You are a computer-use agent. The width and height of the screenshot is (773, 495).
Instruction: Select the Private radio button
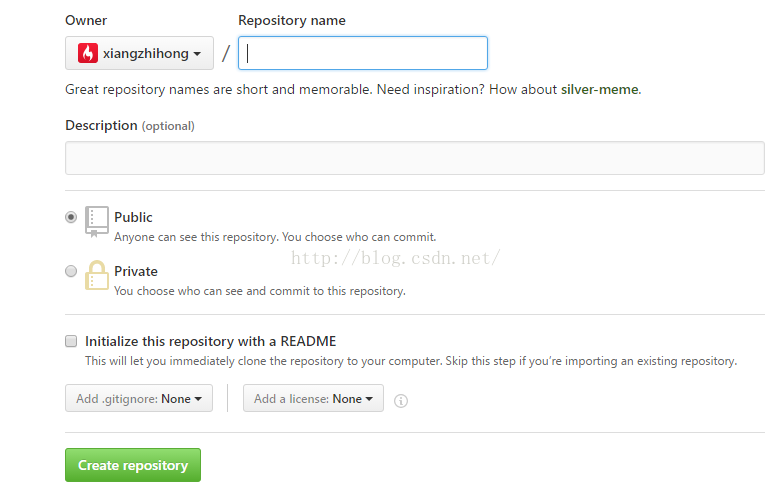point(71,271)
